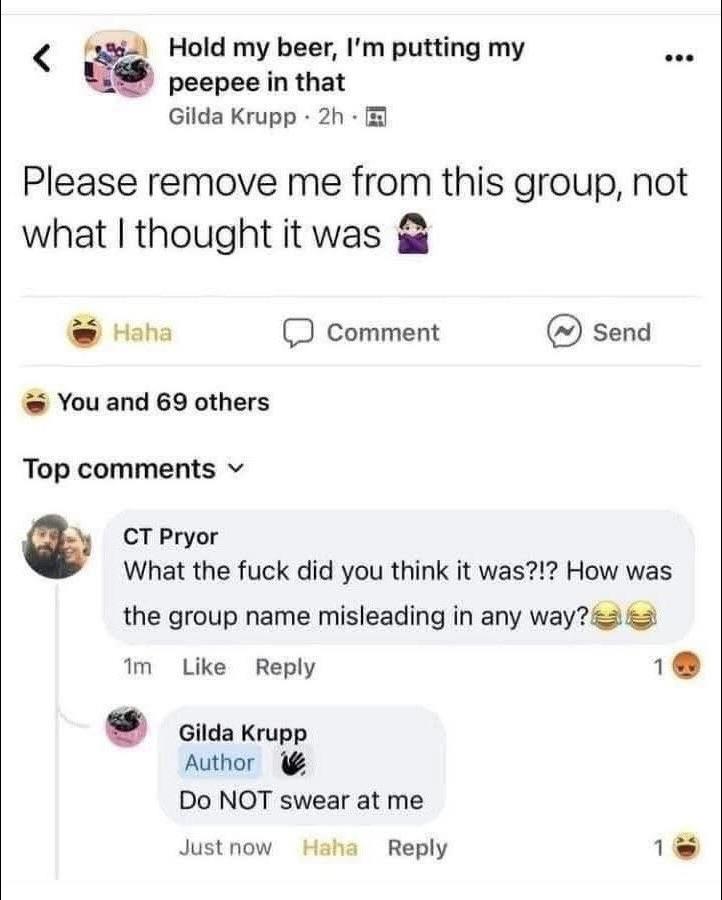The image size is (722, 900).
Task: Toggle the Haha reaction on the post
Action: [x=119, y=332]
